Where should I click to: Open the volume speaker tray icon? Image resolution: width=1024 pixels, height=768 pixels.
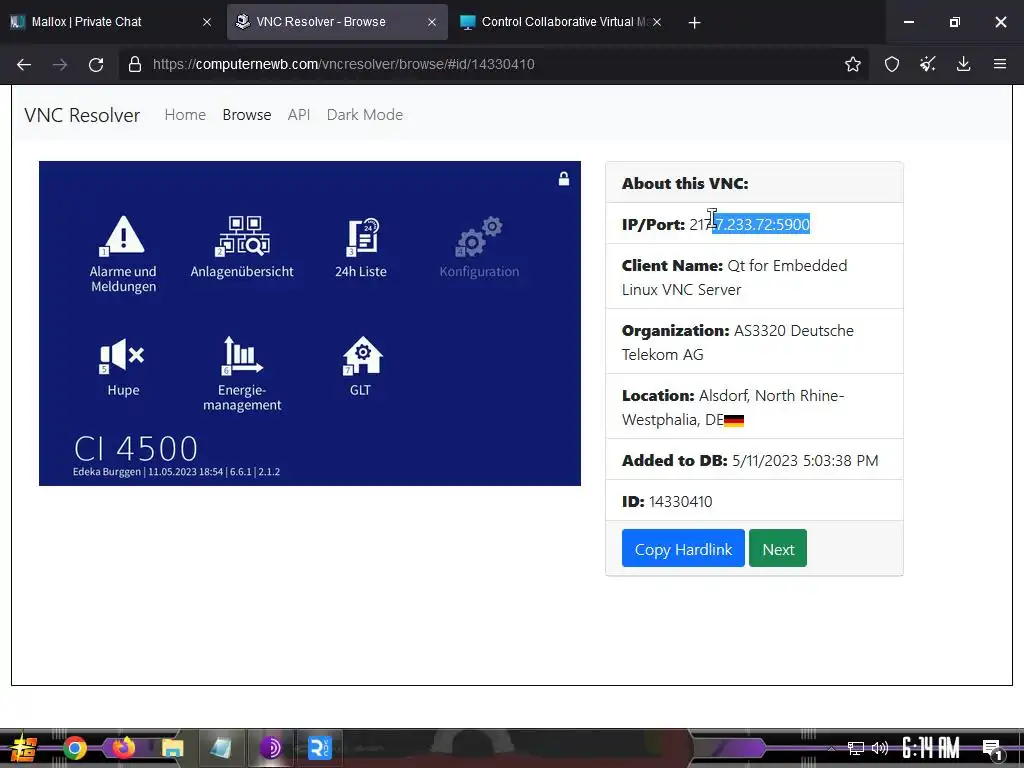point(880,748)
